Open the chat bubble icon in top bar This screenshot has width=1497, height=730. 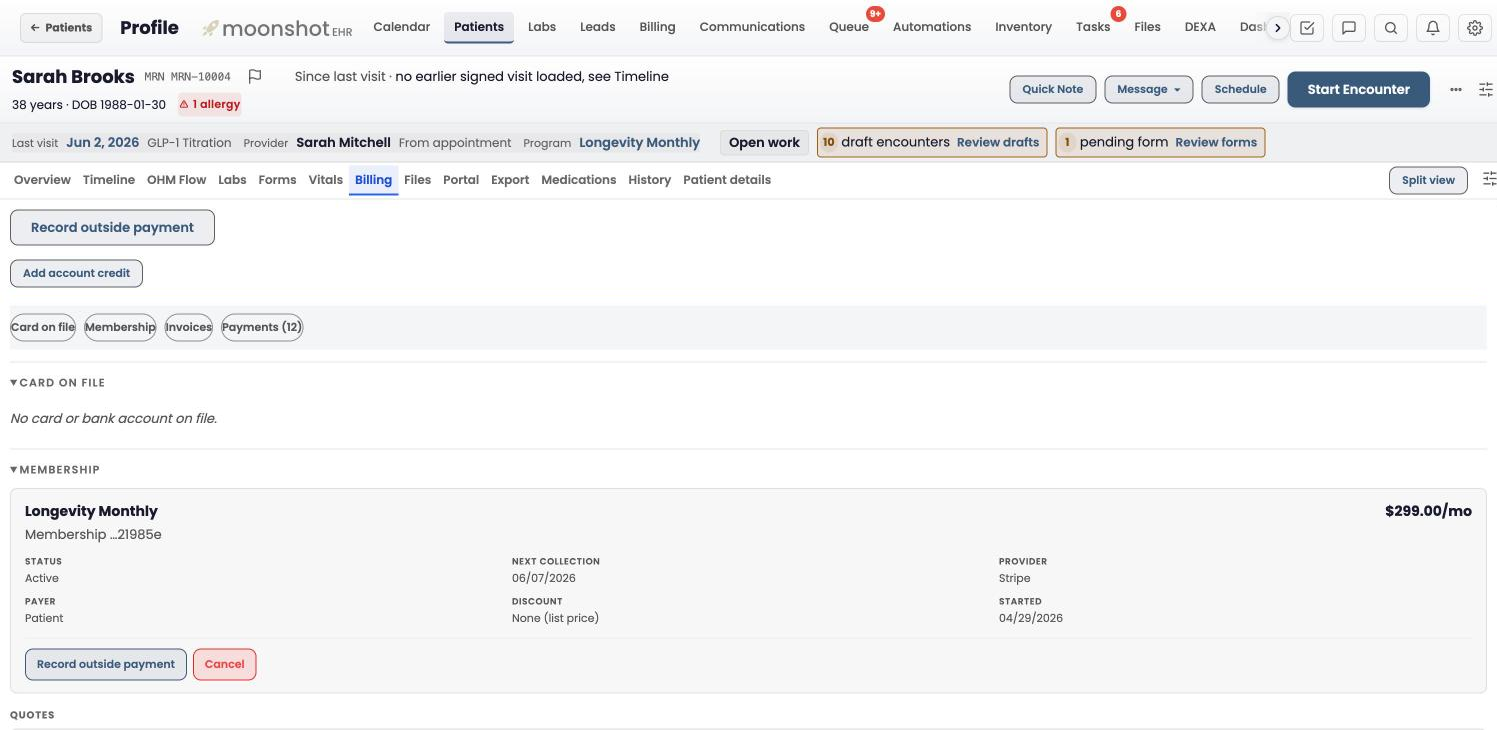1349,28
